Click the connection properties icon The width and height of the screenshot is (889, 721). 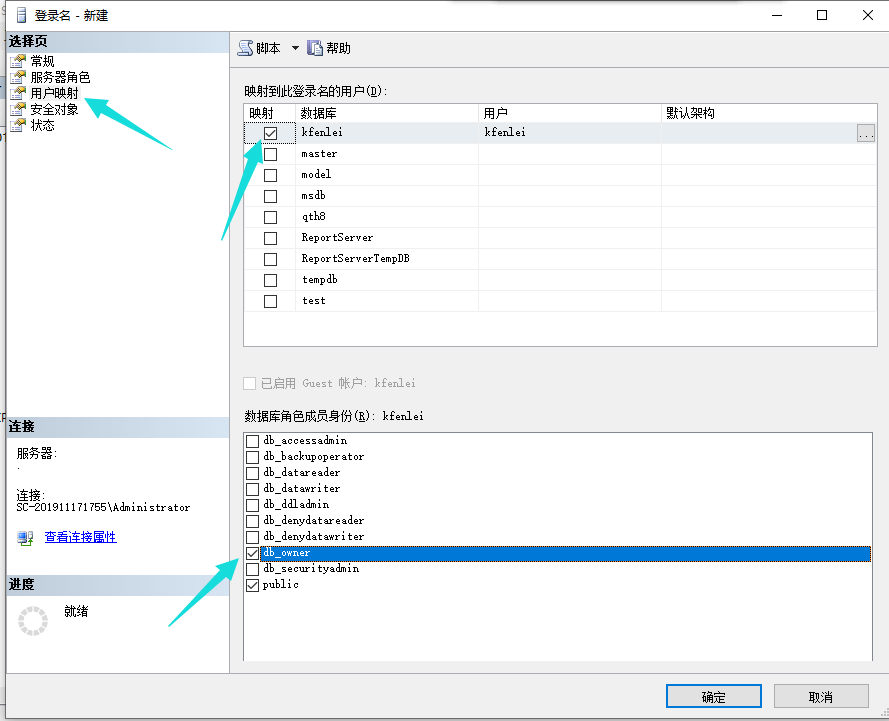26,538
